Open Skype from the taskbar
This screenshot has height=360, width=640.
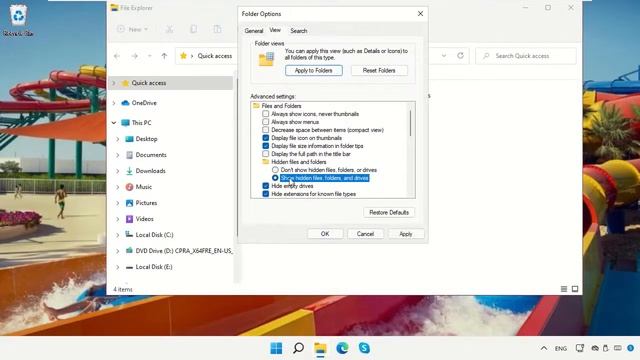coord(364,348)
